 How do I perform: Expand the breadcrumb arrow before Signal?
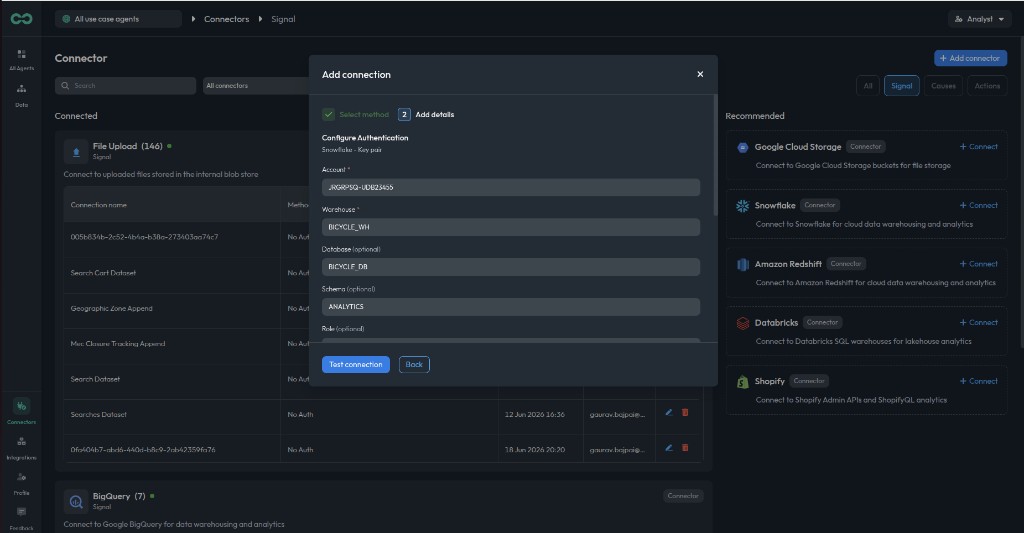[x=261, y=19]
